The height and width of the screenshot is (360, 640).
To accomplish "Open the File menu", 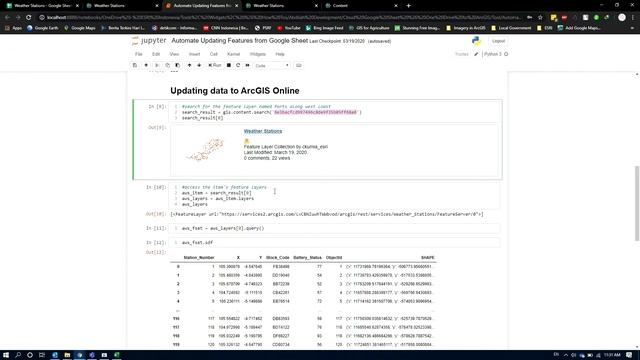I will 139,54.
